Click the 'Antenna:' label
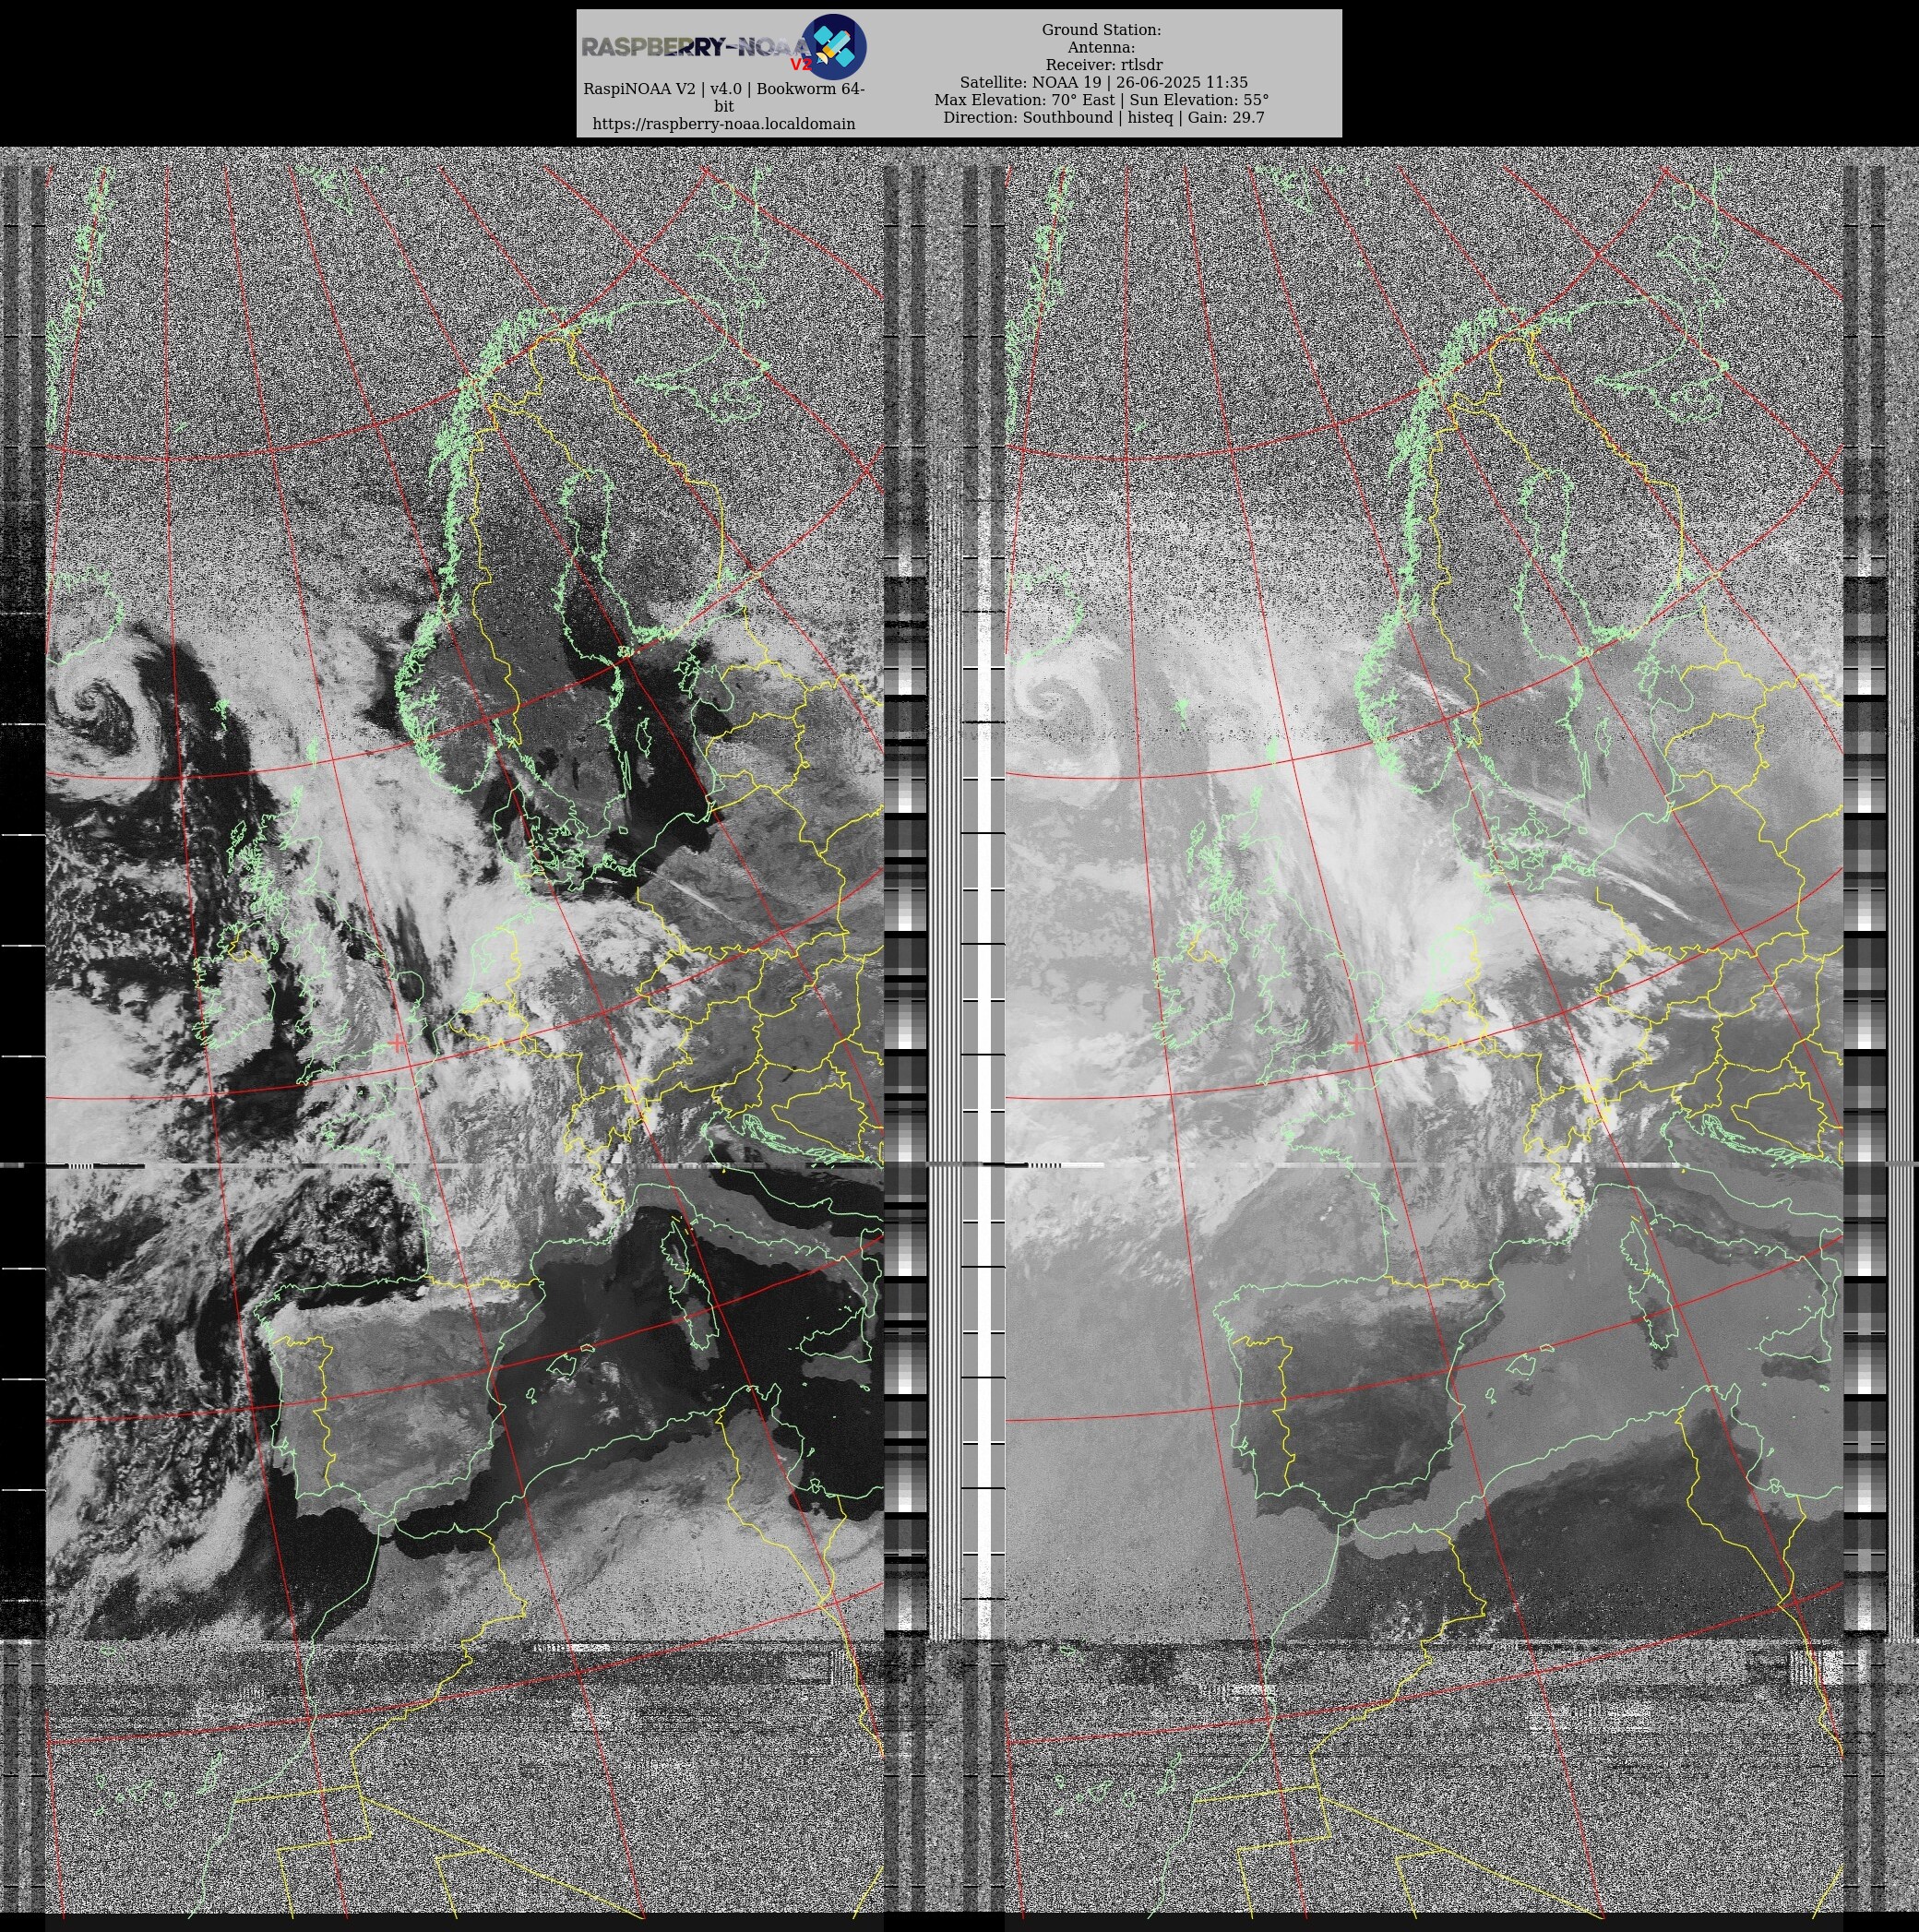1919x1932 pixels. tap(1101, 47)
